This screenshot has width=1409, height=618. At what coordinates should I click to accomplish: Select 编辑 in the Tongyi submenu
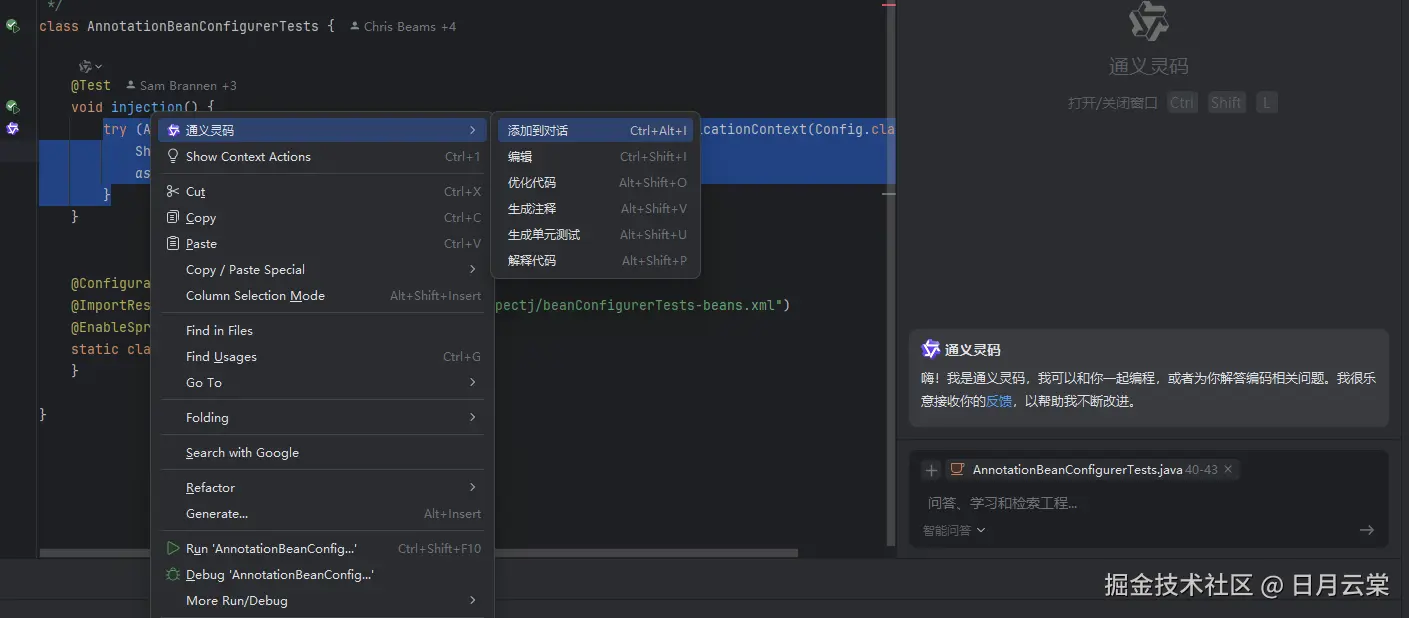[596, 156]
